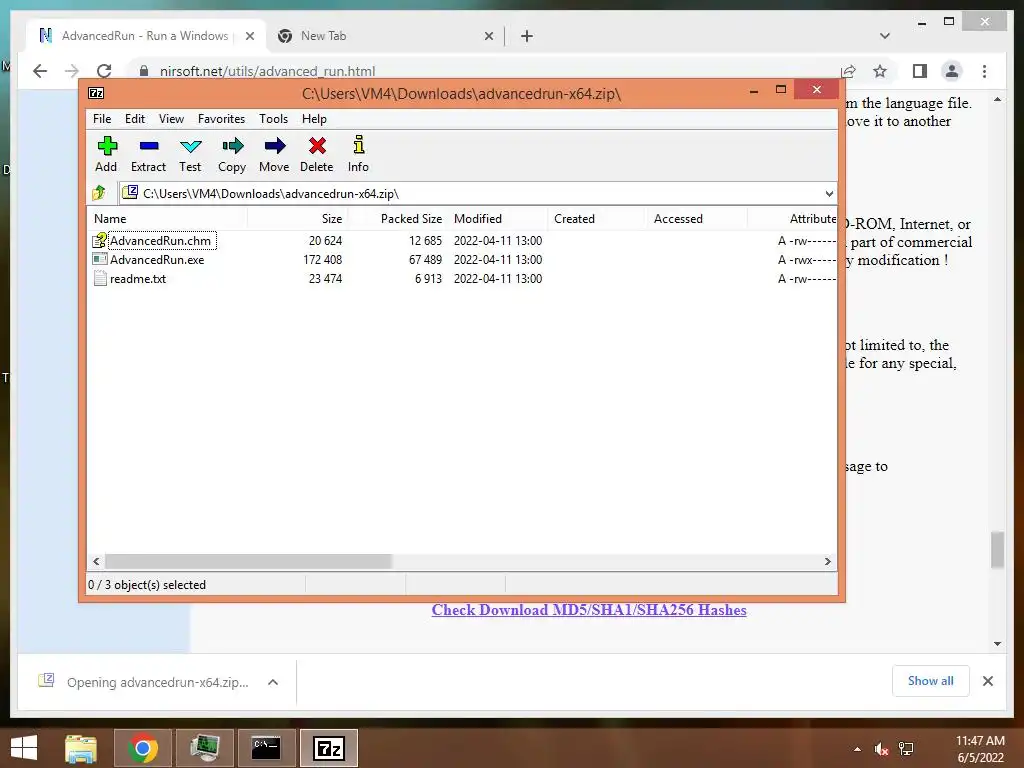This screenshot has width=1024, height=768.
Task: Open the Chrome profile avatar
Action: coord(952,71)
